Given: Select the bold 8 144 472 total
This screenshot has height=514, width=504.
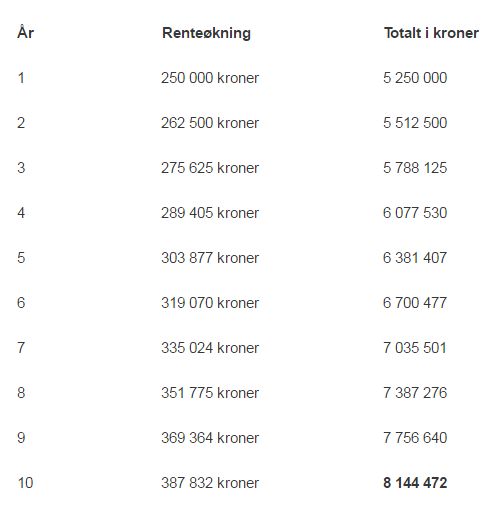Looking at the screenshot, I should click(x=415, y=483).
